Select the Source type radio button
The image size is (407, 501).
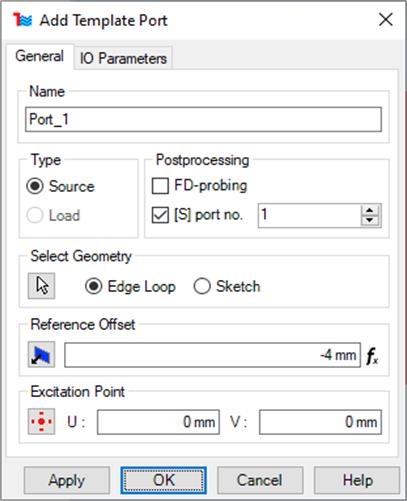click(35, 186)
